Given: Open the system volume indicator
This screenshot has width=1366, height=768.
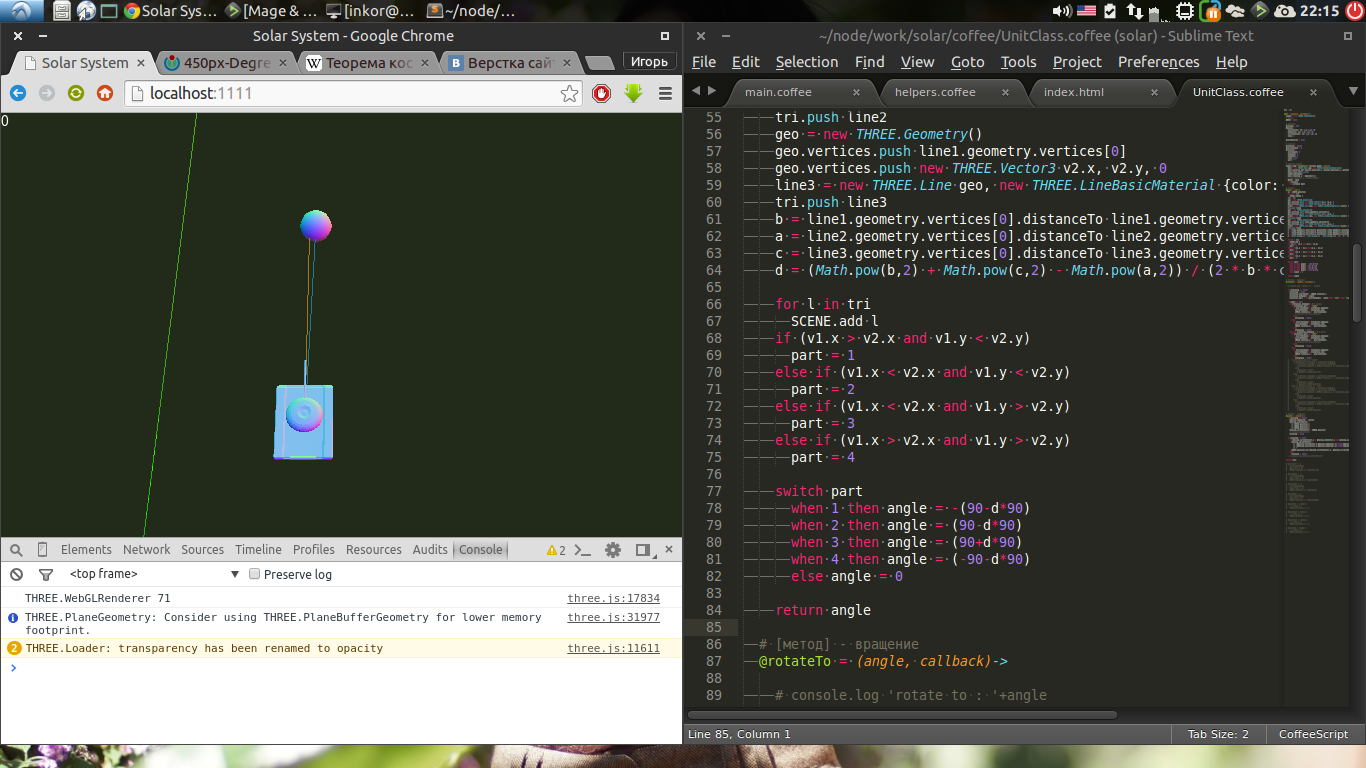Looking at the screenshot, I should click(1062, 11).
